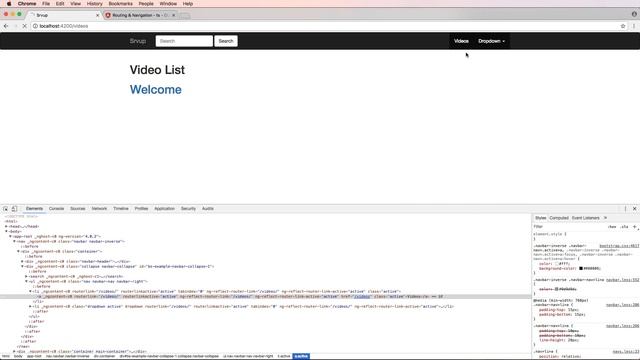Viewport: 640px width, 360px height.
Task: Open the People menu in the menu bar
Action: coord(146,4)
